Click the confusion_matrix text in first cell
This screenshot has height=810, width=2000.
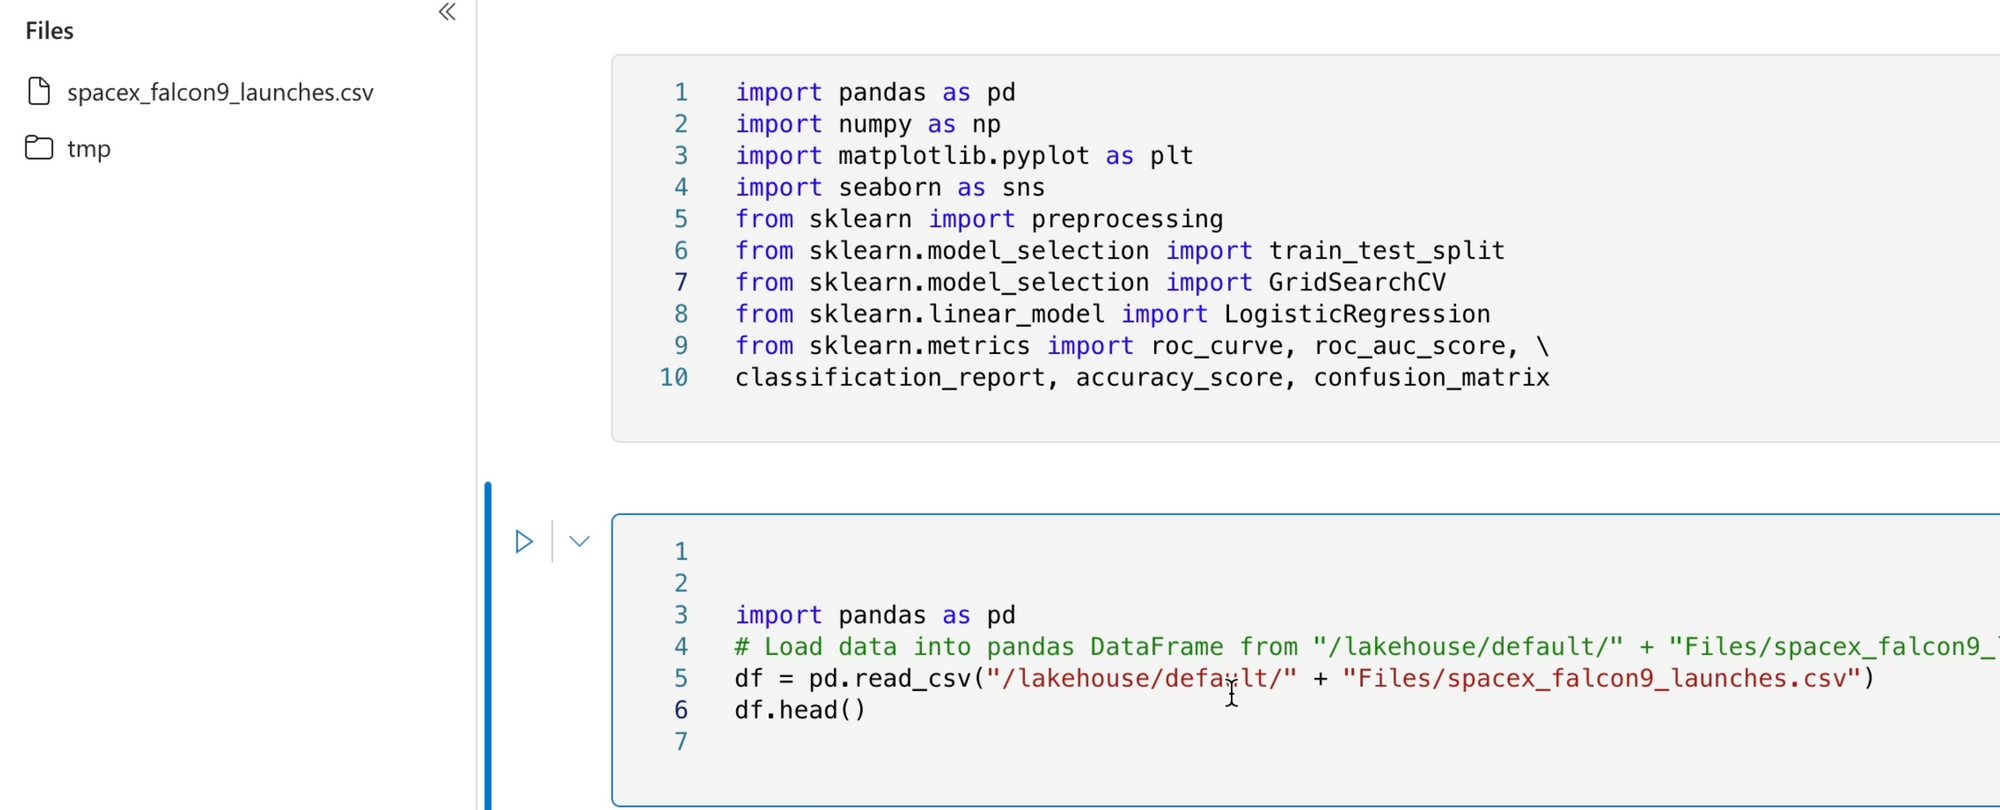pos(1431,378)
